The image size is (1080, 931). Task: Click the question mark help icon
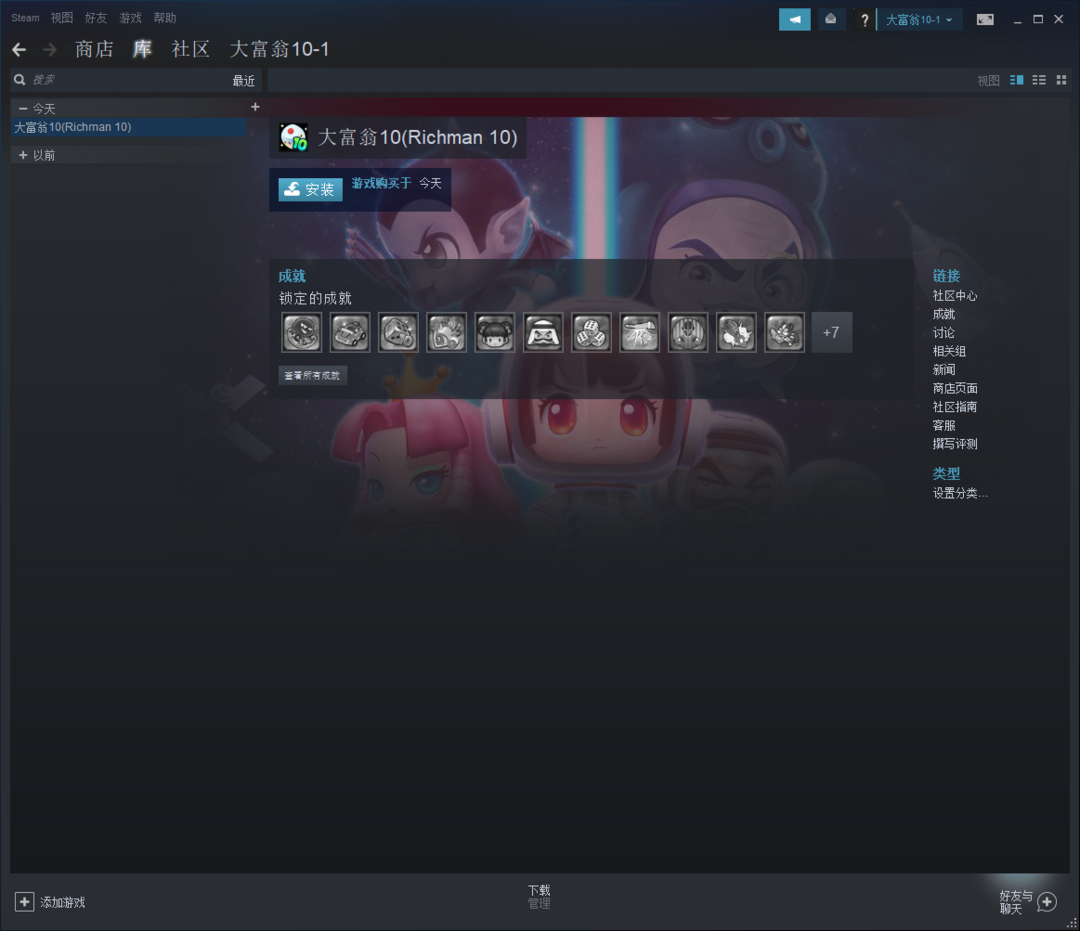click(x=865, y=20)
